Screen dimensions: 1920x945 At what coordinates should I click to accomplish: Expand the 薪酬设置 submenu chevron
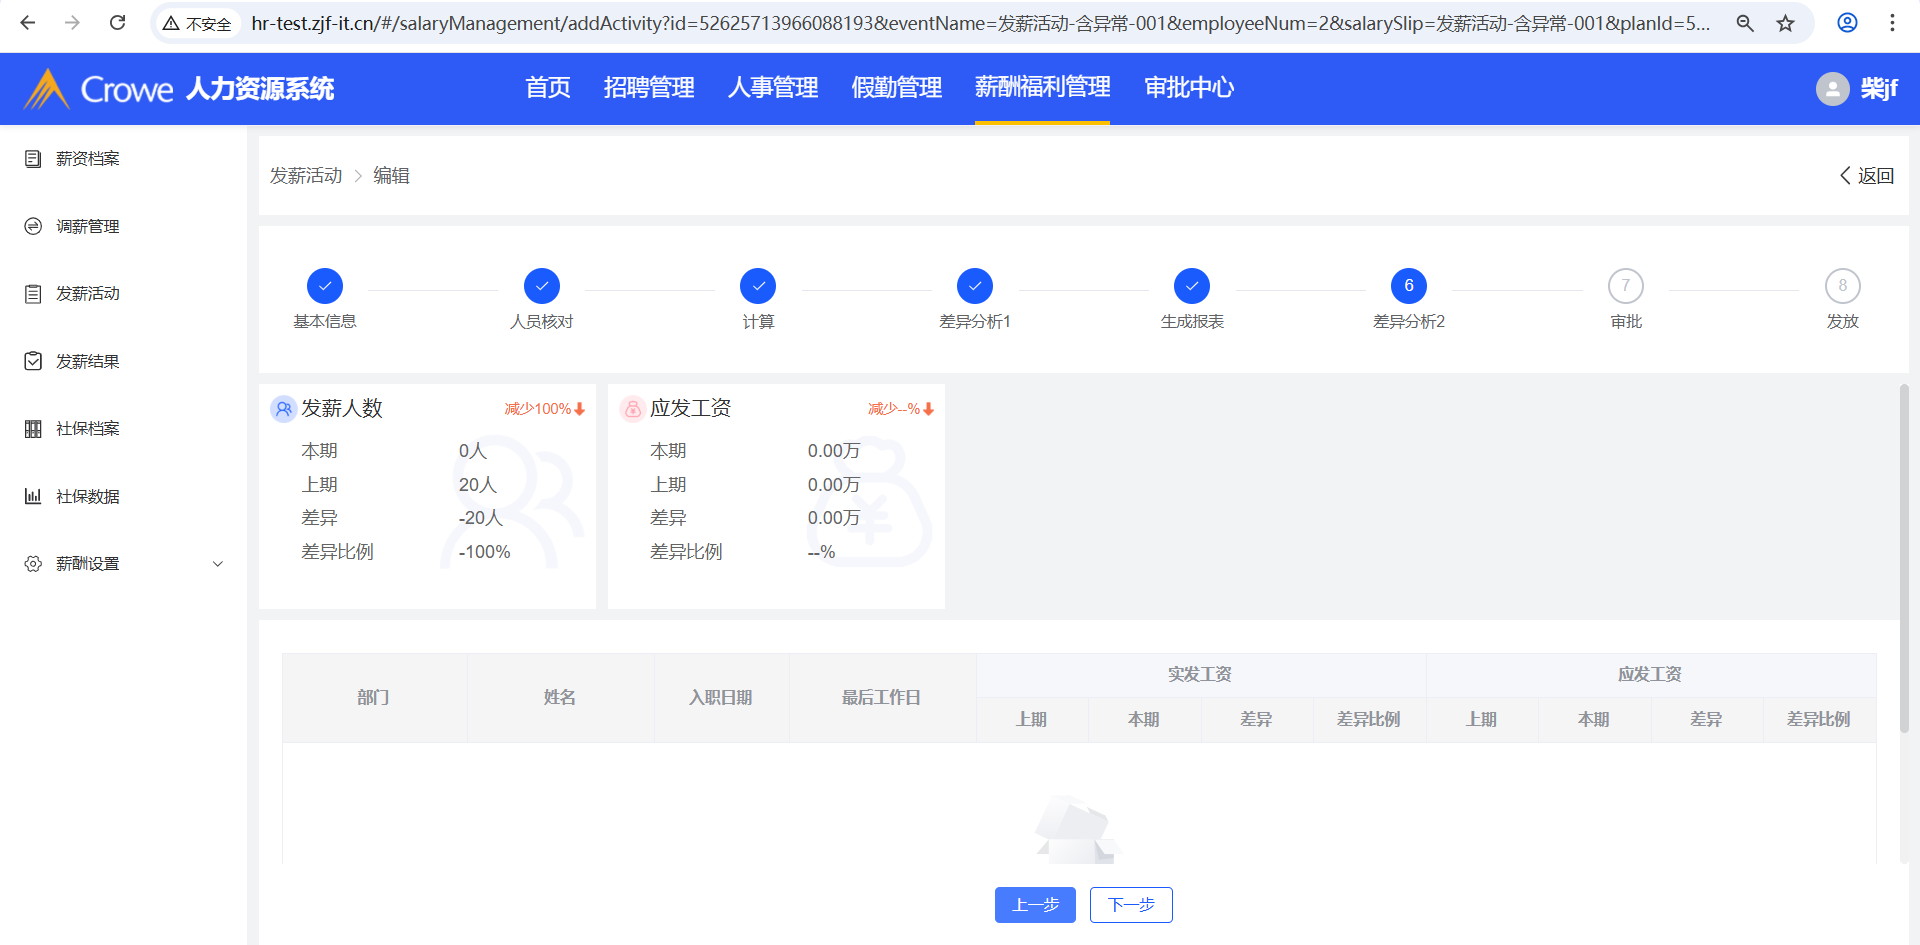(218, 564)
